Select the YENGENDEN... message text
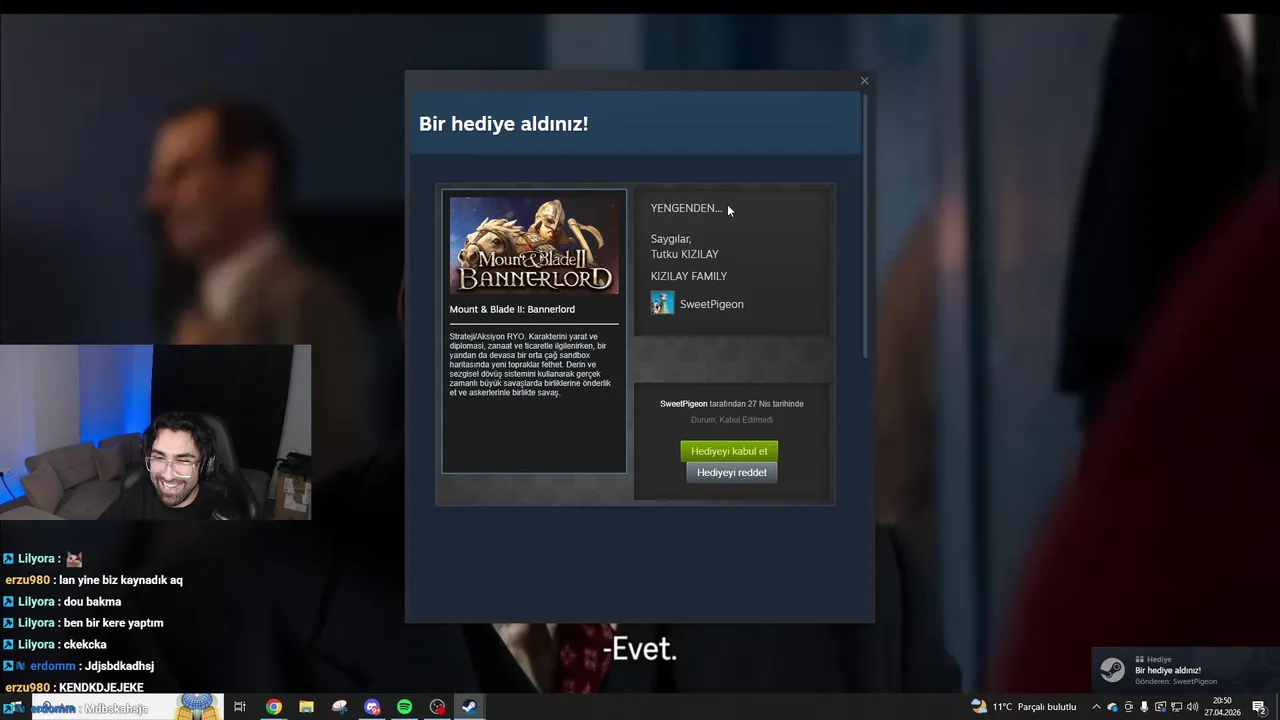 click(x=686, y=208)
